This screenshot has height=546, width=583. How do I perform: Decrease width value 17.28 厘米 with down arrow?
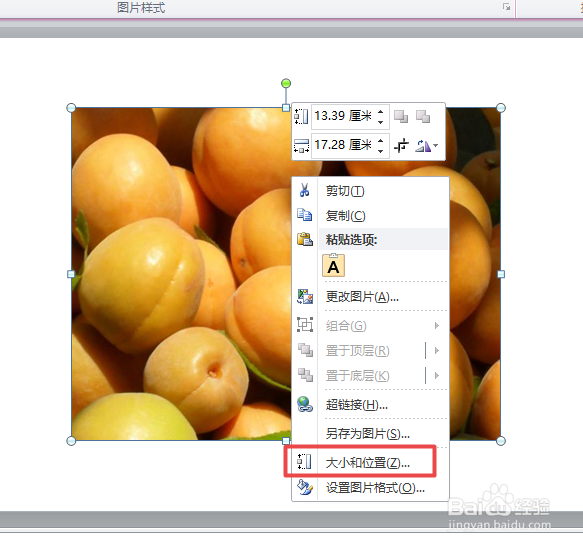click(380, 151)
